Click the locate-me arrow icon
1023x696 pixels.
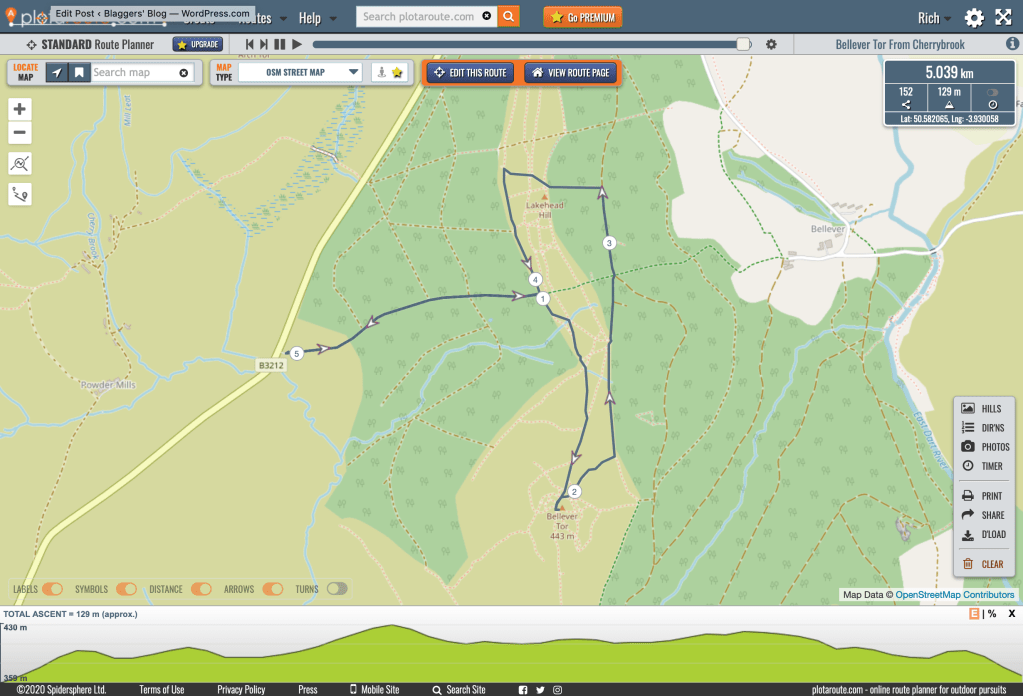pyautogui.click(x=57, y=73)
